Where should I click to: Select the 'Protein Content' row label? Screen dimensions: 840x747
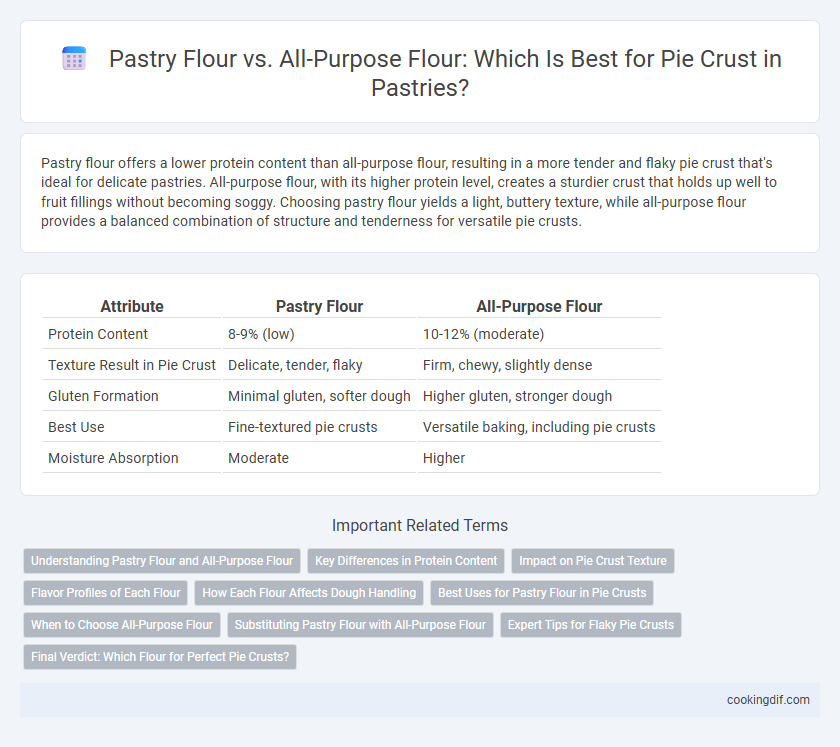98,334
